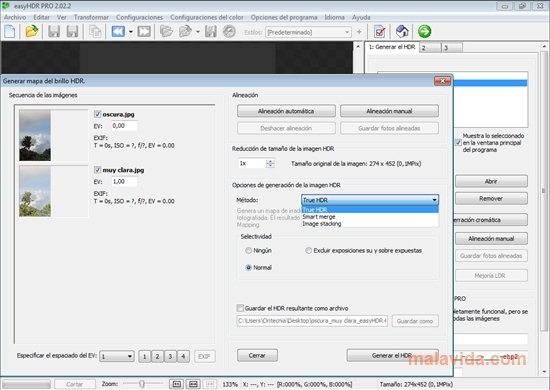Screen dimensions: 550x390
Task: Open the Archivo menu
Action: 15,17
